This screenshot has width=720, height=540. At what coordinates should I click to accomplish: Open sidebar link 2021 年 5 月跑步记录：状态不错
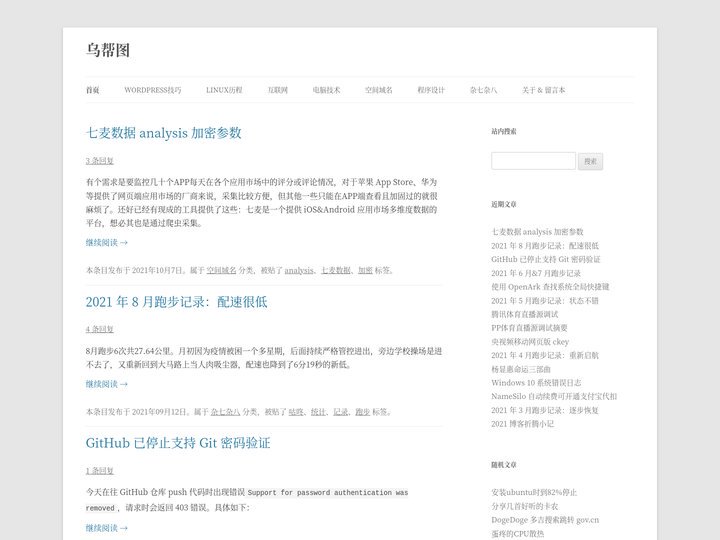coord(545,301)
